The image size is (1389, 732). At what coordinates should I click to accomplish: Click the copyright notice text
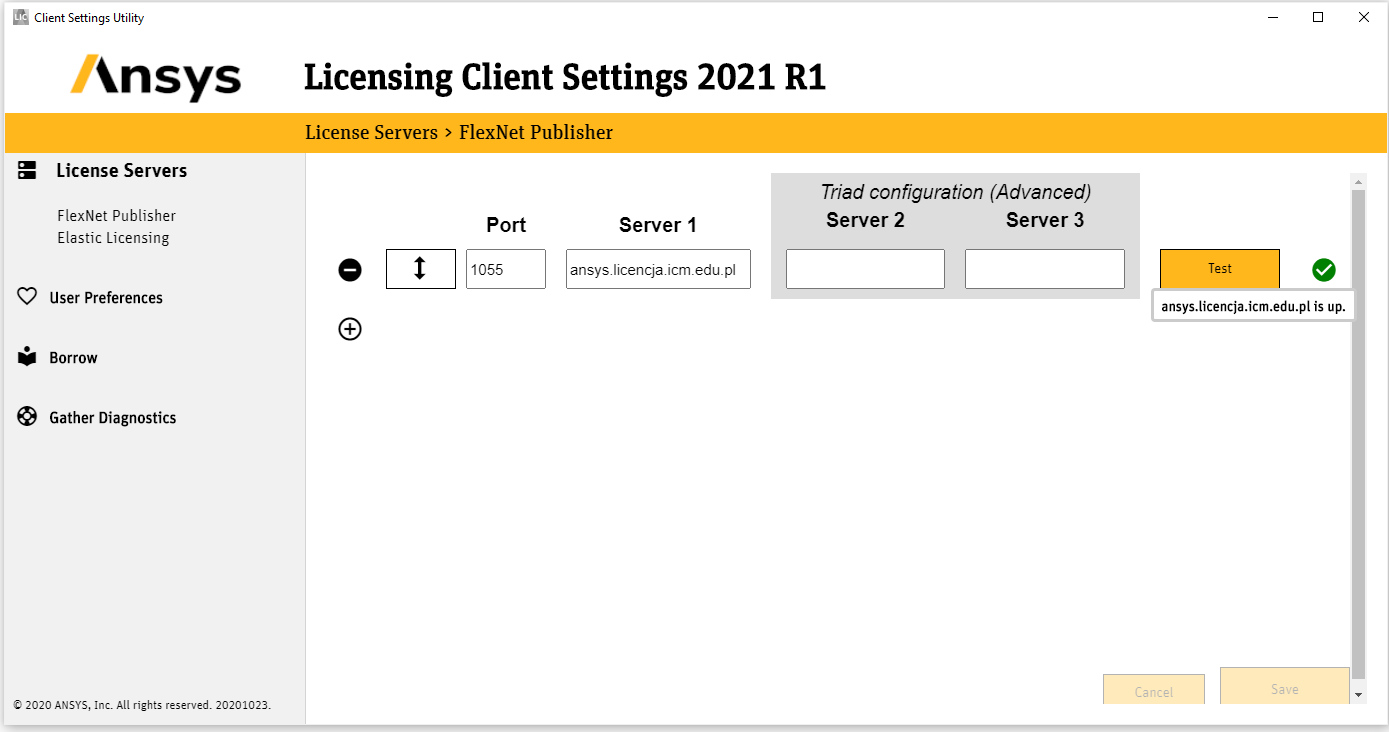pyautogui.click(x=142, y=705)
